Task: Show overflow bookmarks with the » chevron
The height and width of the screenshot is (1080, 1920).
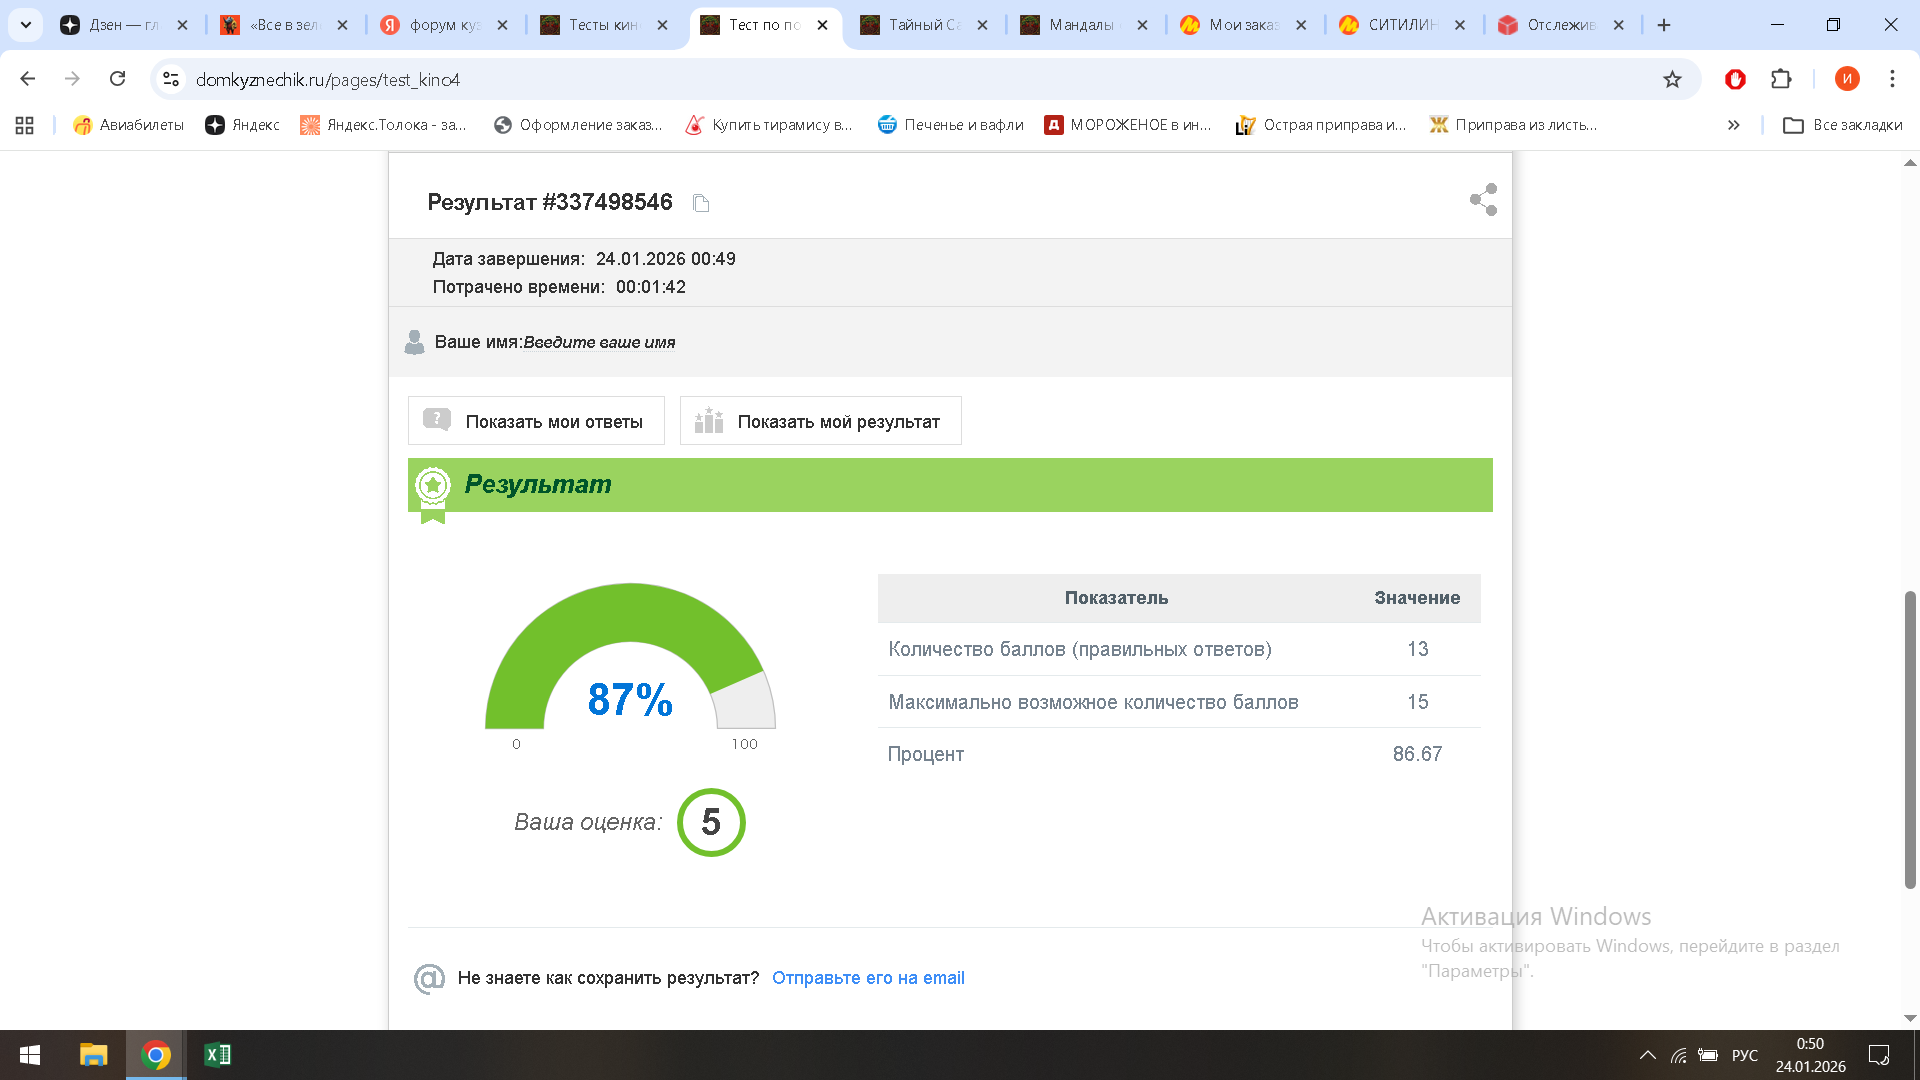Action: coord(1733,125)
